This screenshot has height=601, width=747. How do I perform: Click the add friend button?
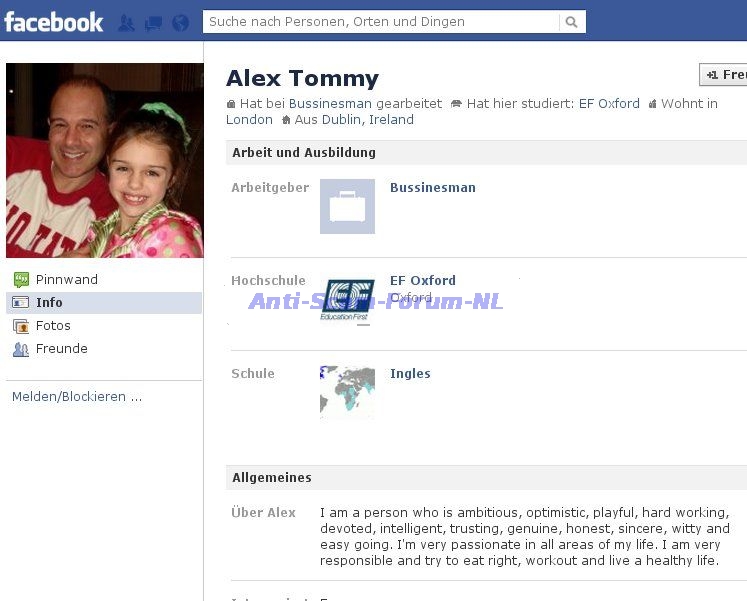coord(723,75)
